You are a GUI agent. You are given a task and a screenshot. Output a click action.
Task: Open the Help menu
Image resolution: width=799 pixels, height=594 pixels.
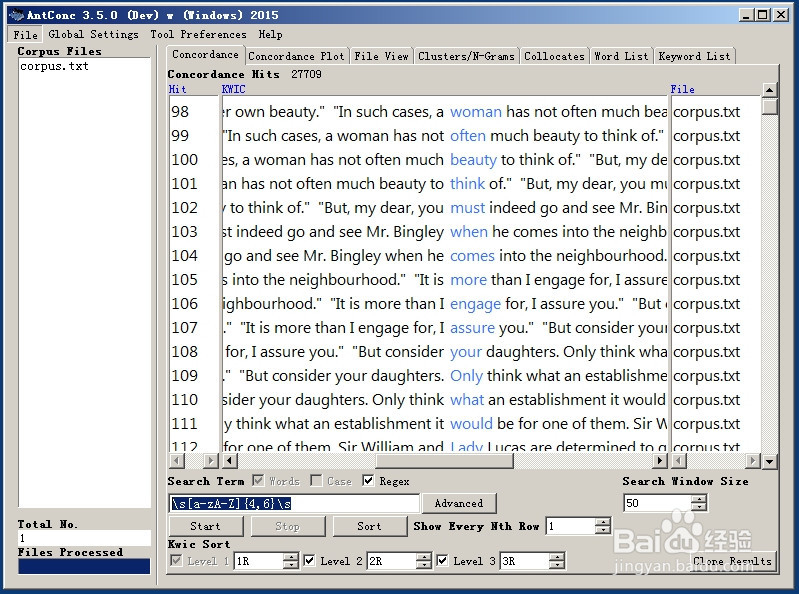click(x=270, y=34)
